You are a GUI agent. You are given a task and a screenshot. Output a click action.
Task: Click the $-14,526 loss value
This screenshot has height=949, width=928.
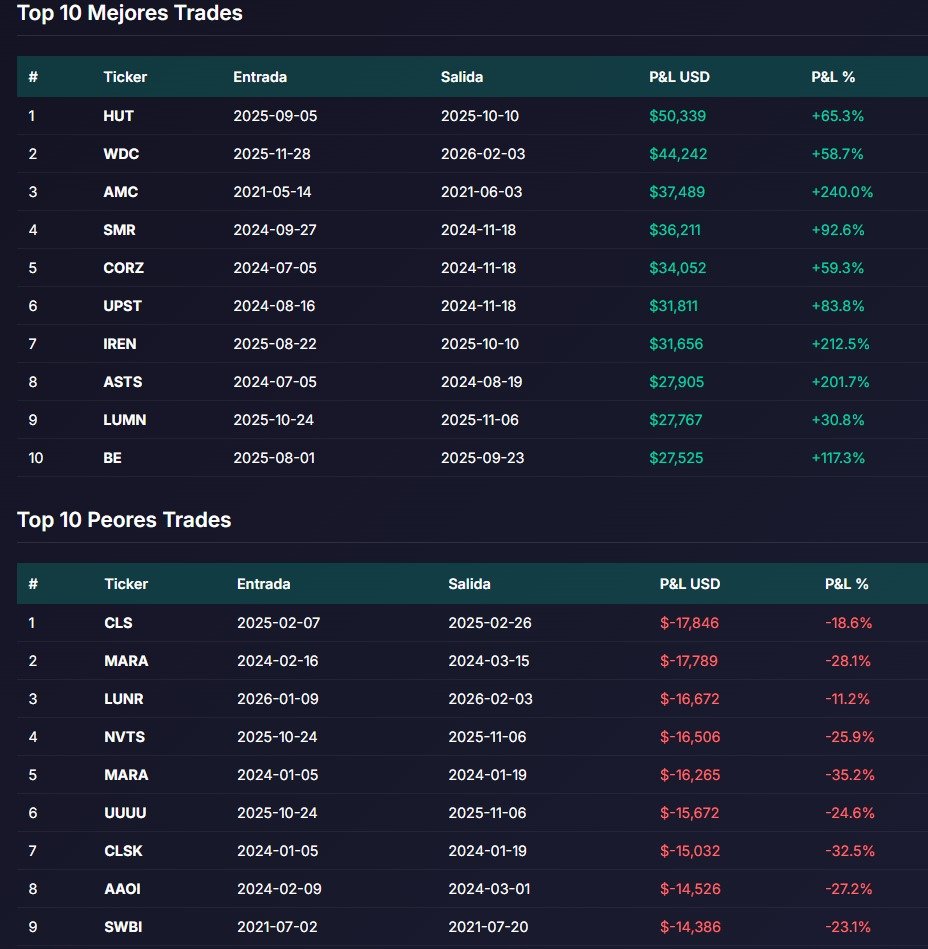pos(690,889)
